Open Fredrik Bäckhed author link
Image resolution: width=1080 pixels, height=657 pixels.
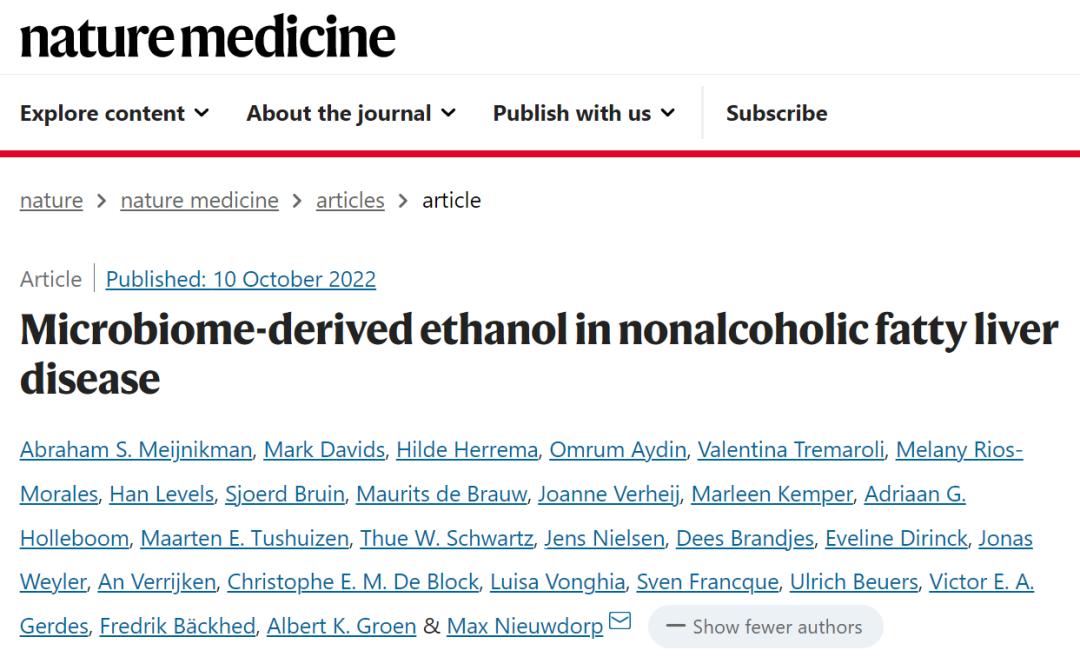tap(178, 626)
